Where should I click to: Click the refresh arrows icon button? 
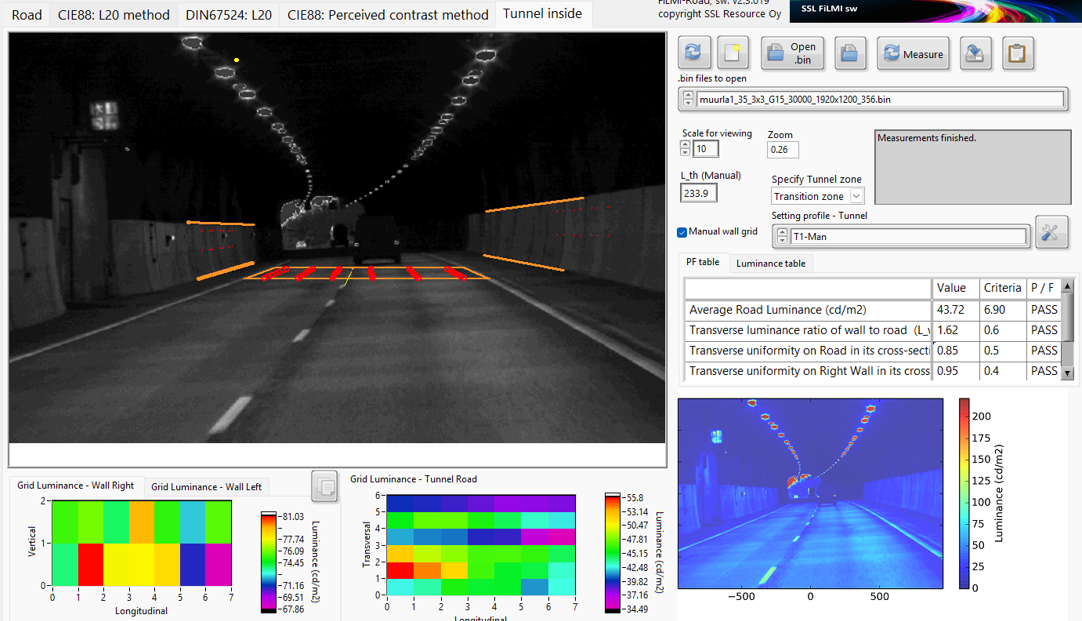[694, 53]
